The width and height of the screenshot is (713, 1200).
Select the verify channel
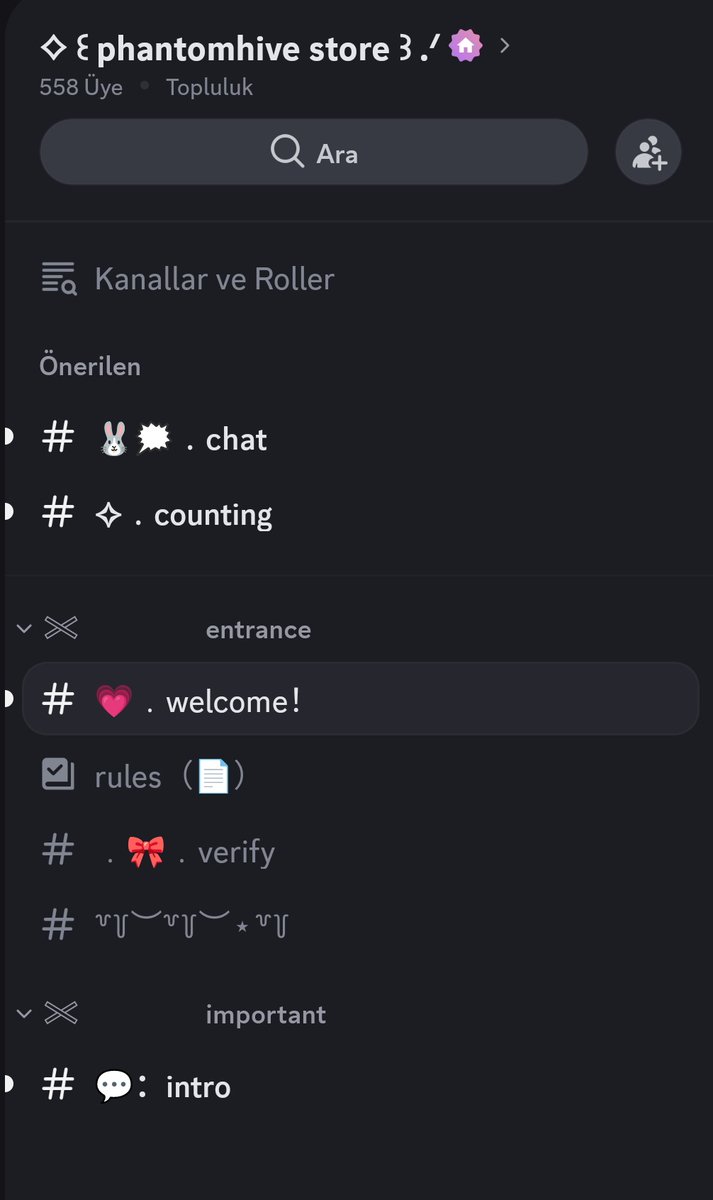[360, 851]
